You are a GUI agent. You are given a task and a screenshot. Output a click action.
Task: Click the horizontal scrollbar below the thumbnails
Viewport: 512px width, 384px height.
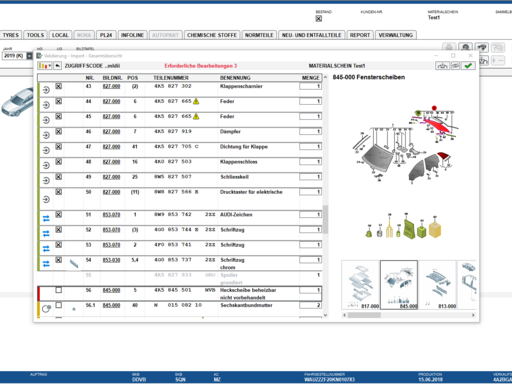click(408, 315)
